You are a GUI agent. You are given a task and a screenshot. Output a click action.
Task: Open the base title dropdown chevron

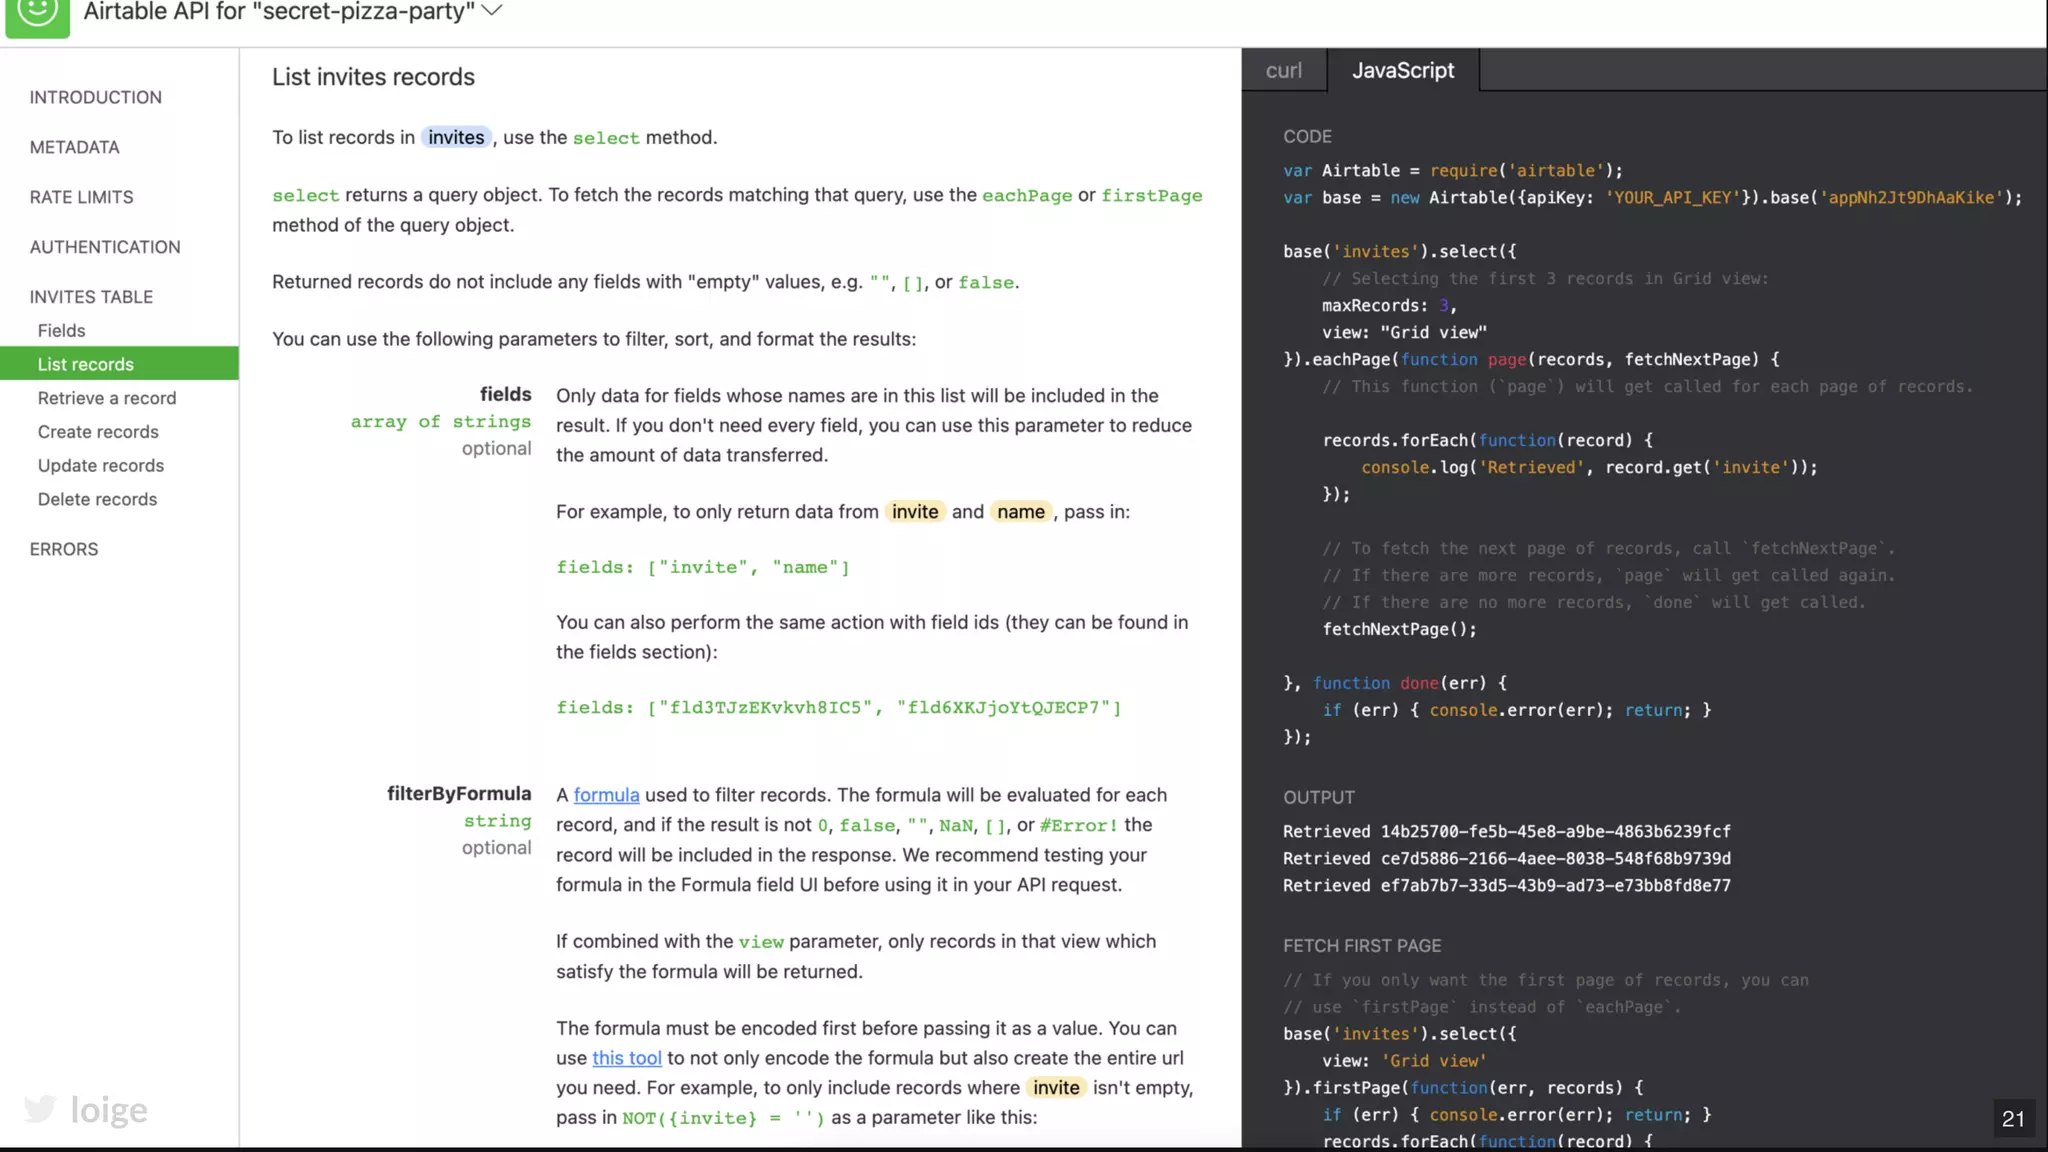491,11
